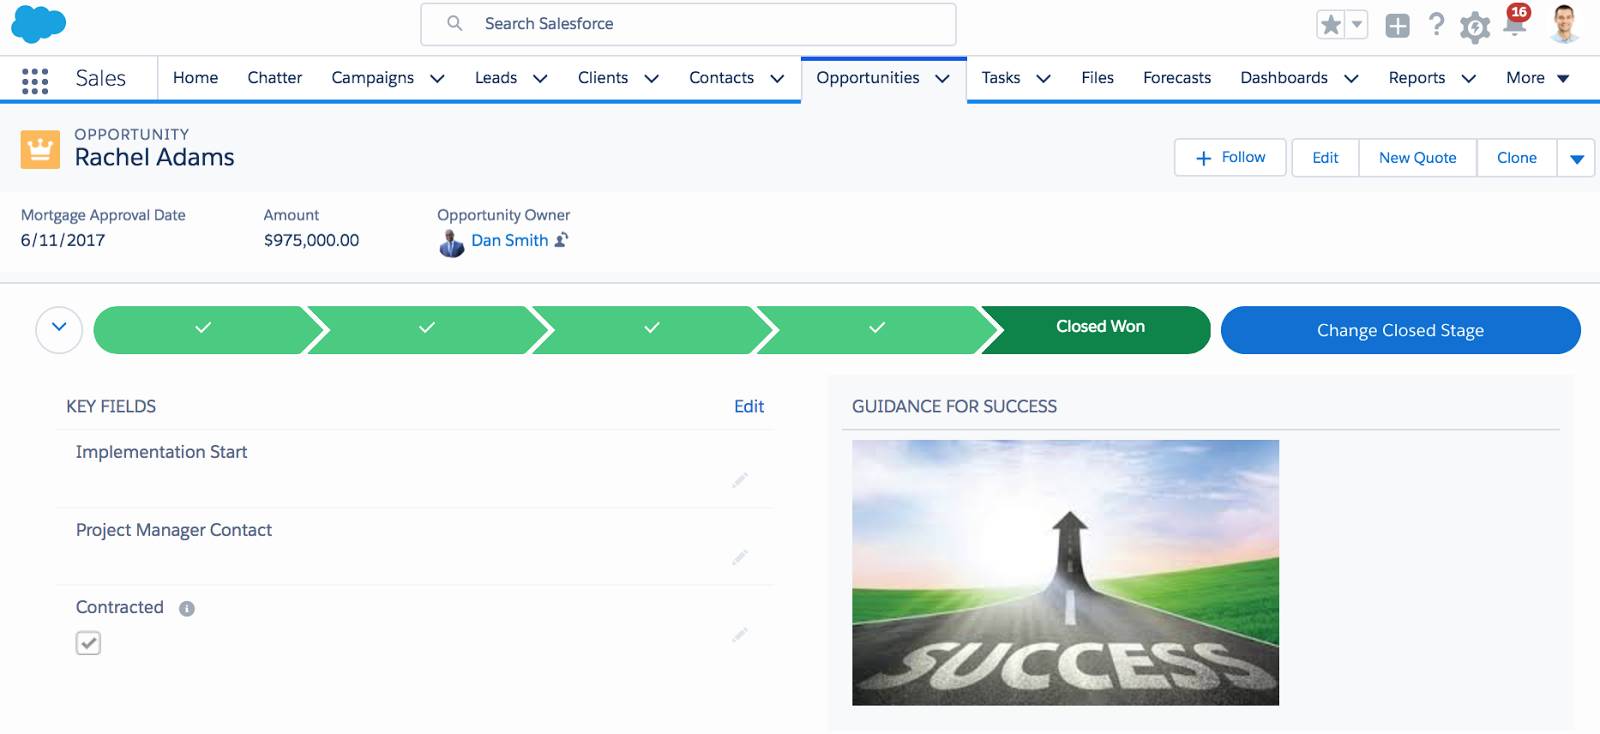Screen dimensions: 1600x734
Task: Go to the Chatter tab
Action: click(275, 78)
